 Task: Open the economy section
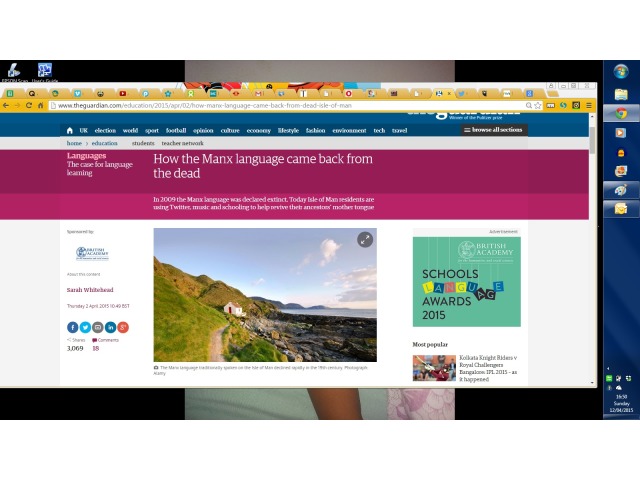tap(259, 131)
